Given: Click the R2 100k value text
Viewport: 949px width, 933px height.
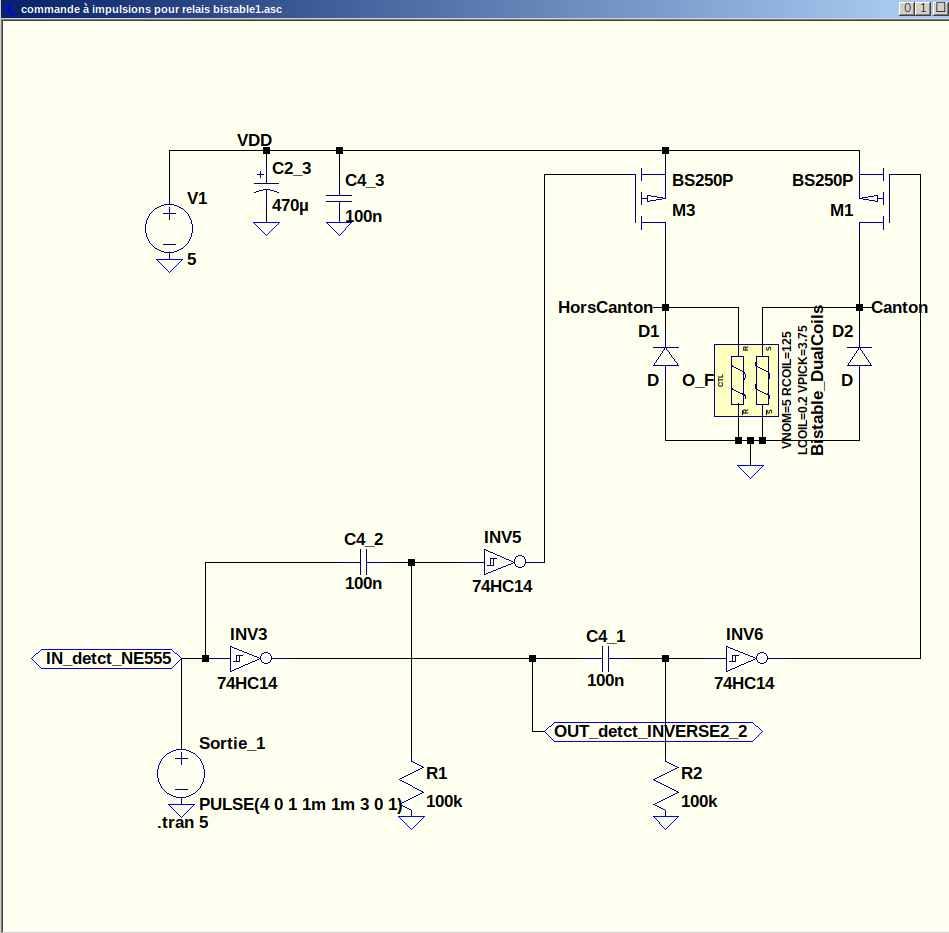Looking at the screenshot, I should 699,802.
